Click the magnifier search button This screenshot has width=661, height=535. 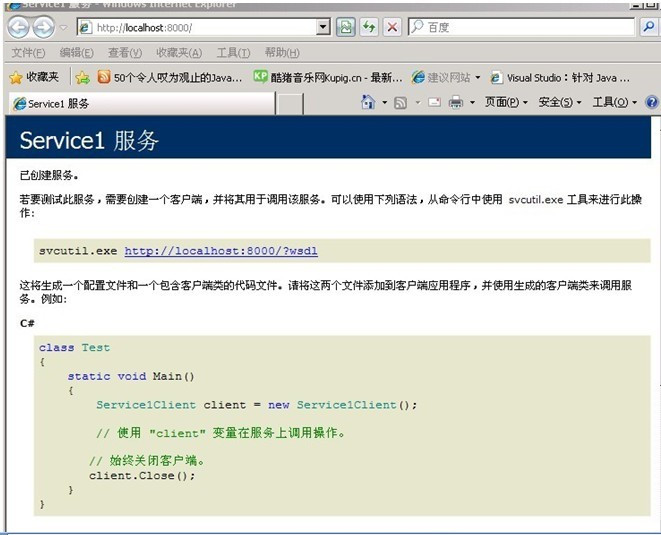point(648,28)
